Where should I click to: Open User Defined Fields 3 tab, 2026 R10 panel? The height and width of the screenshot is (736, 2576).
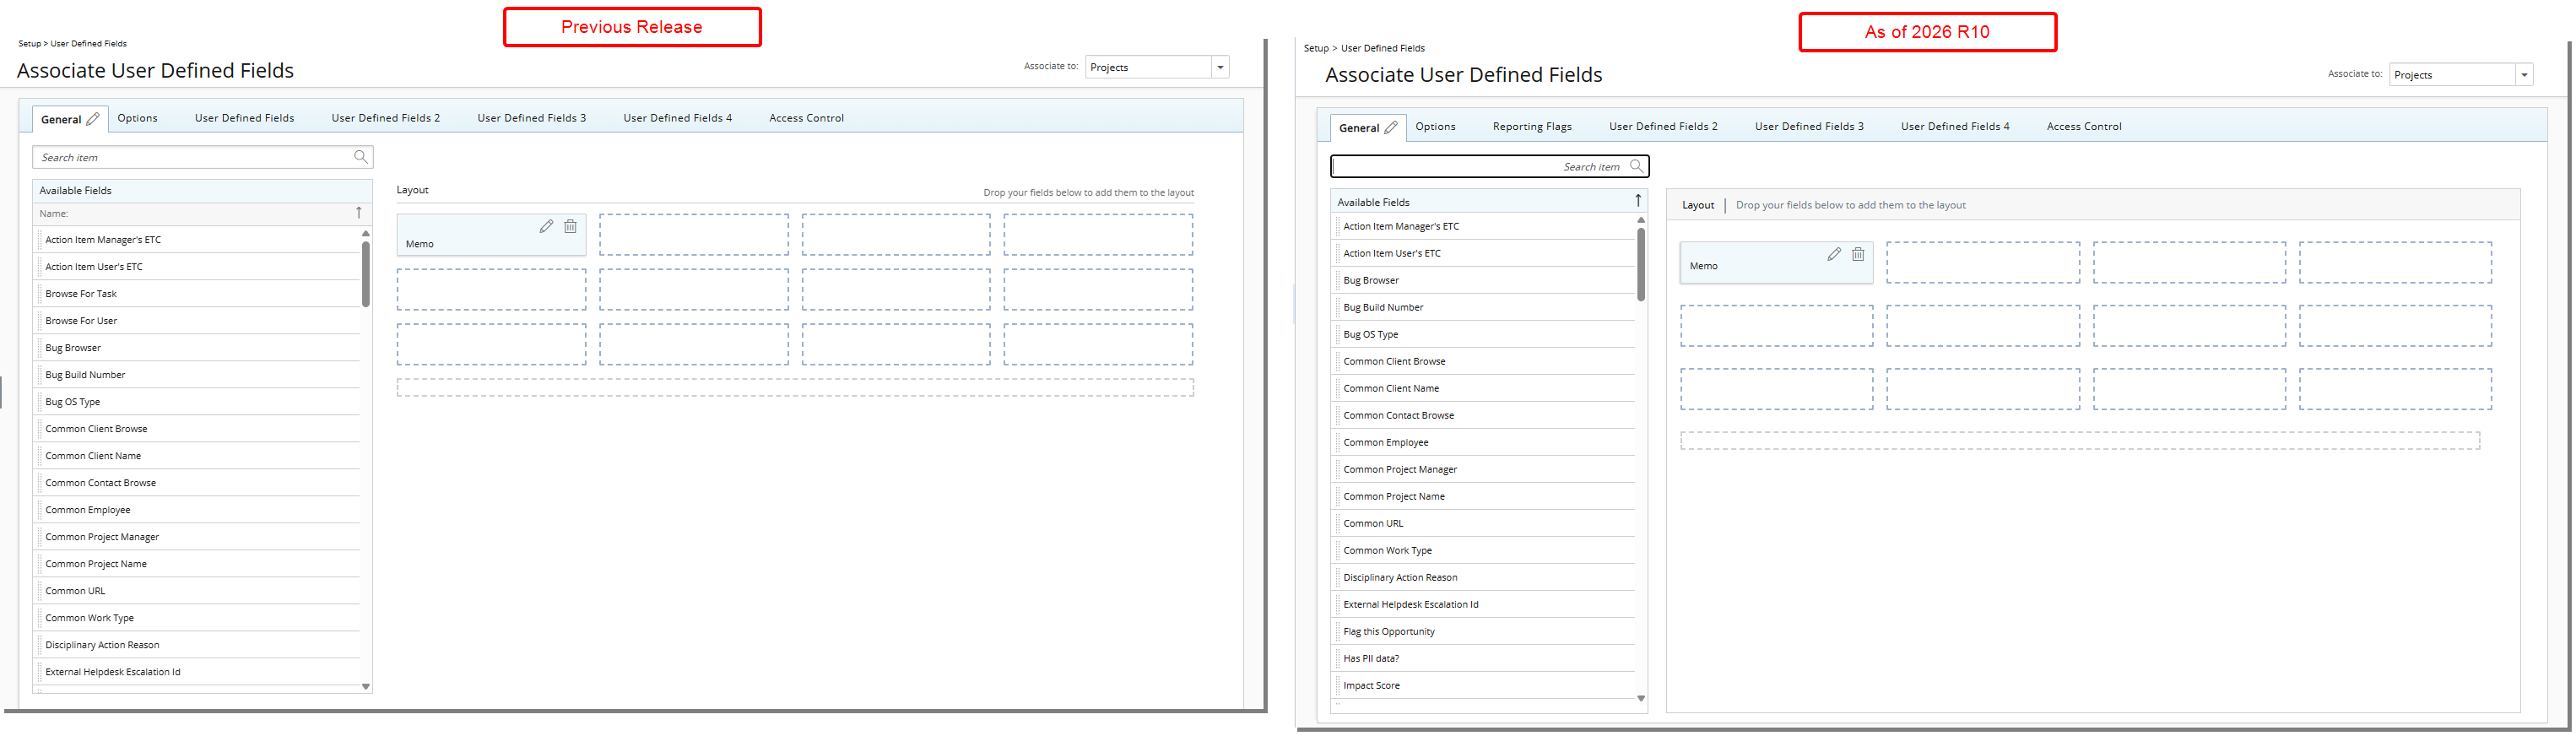point(1809,126)
